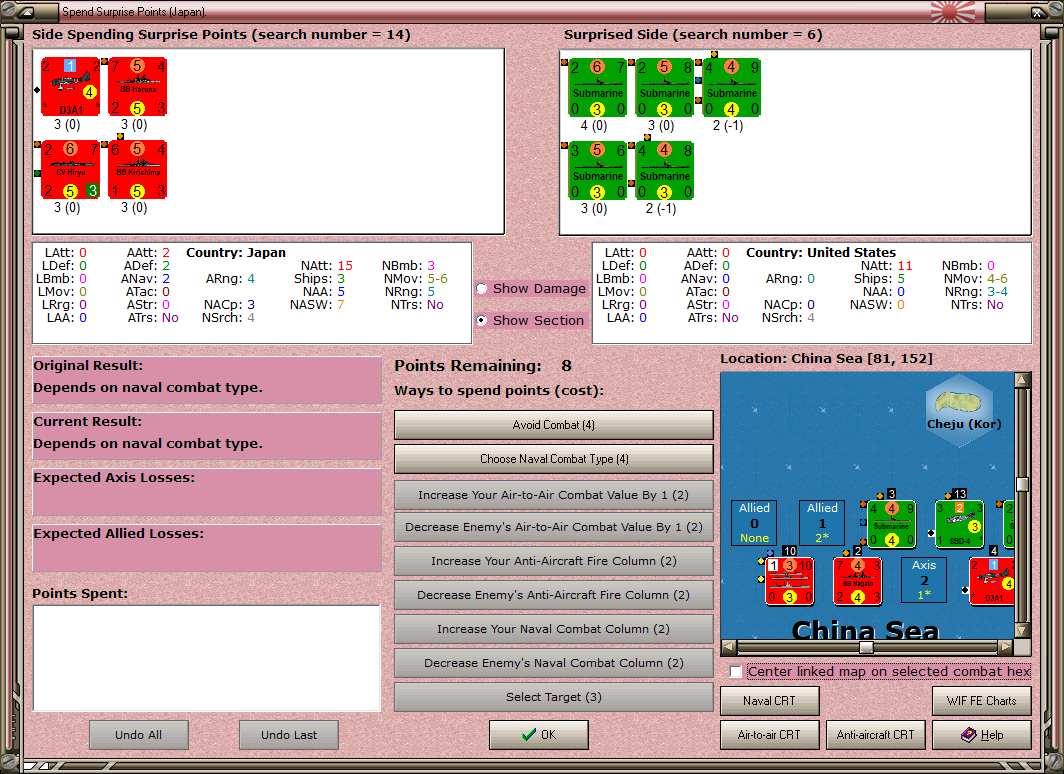Screen dimensions: 1064x774
Task: Click Japan's NAtt value 15
Action: pos(345,265)
